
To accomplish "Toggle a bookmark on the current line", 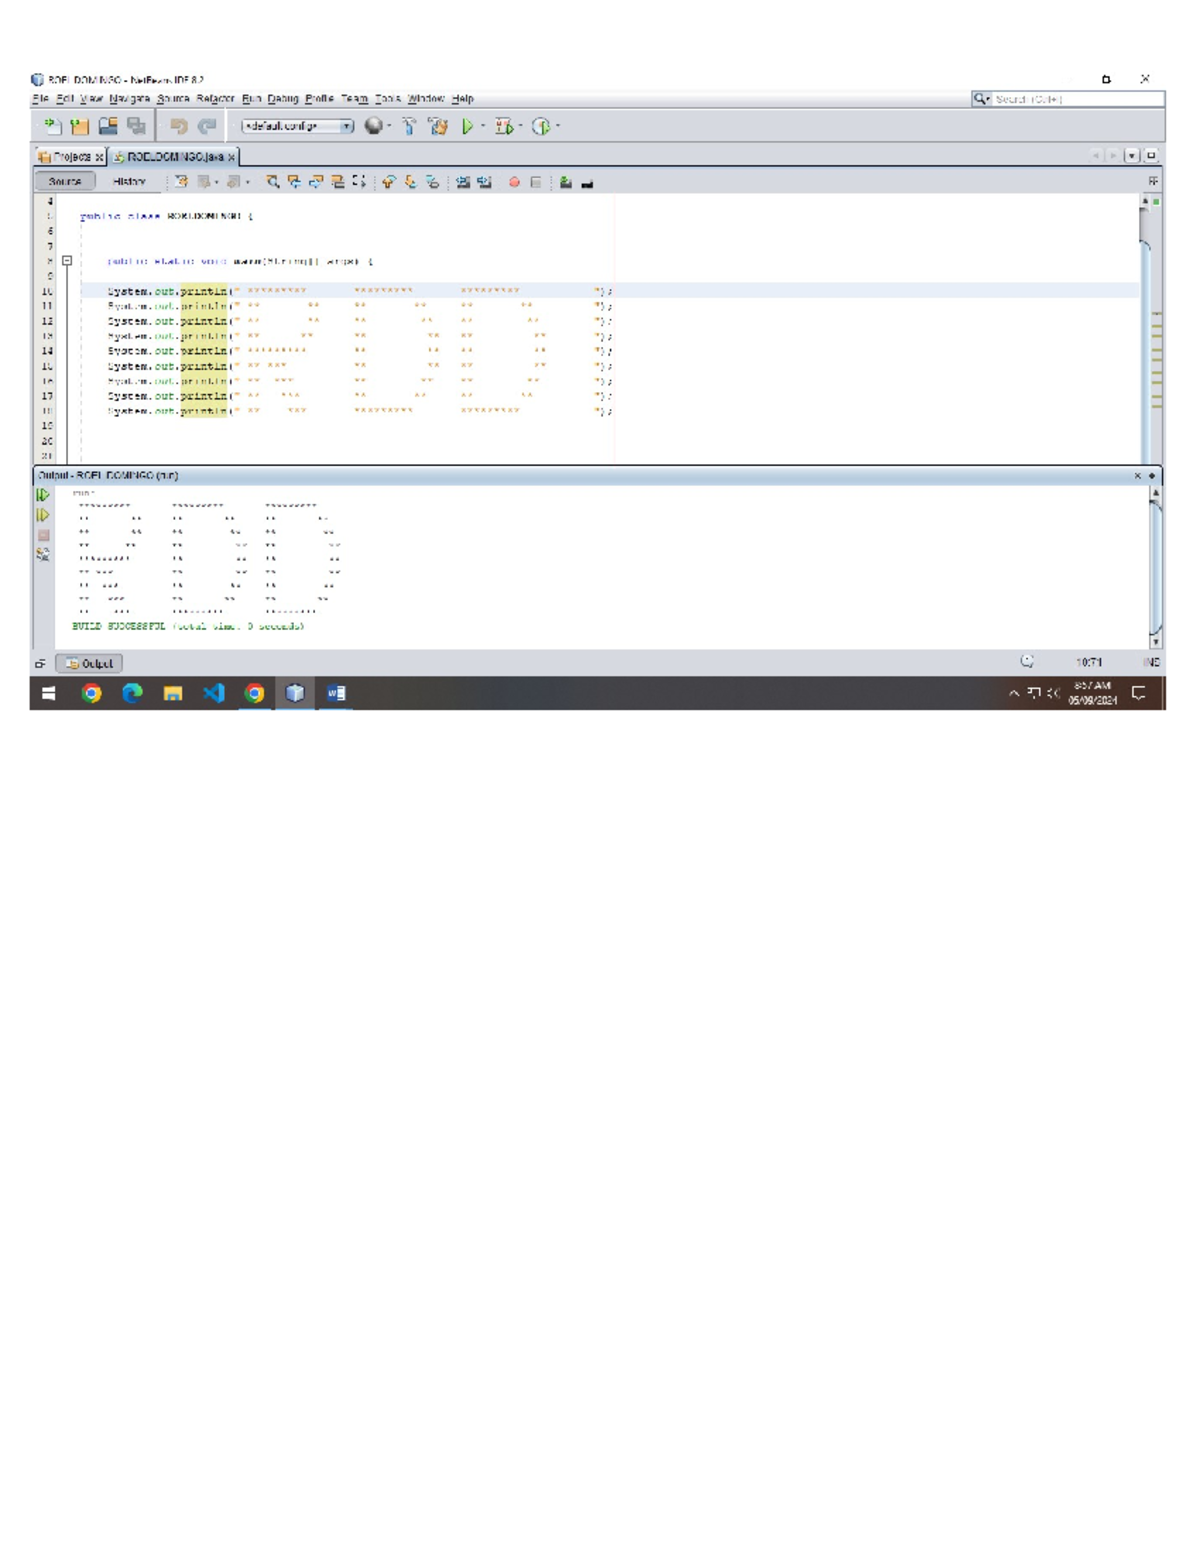I will (x=434, y=181).
